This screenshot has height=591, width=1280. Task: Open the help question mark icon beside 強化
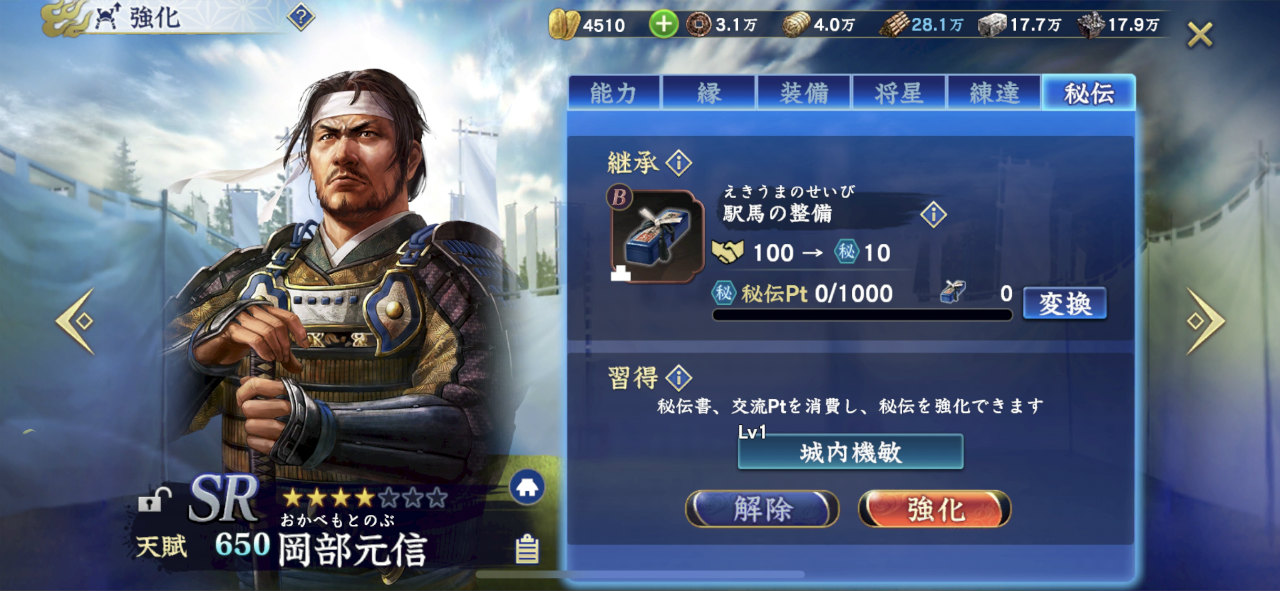tap(301, 16)
